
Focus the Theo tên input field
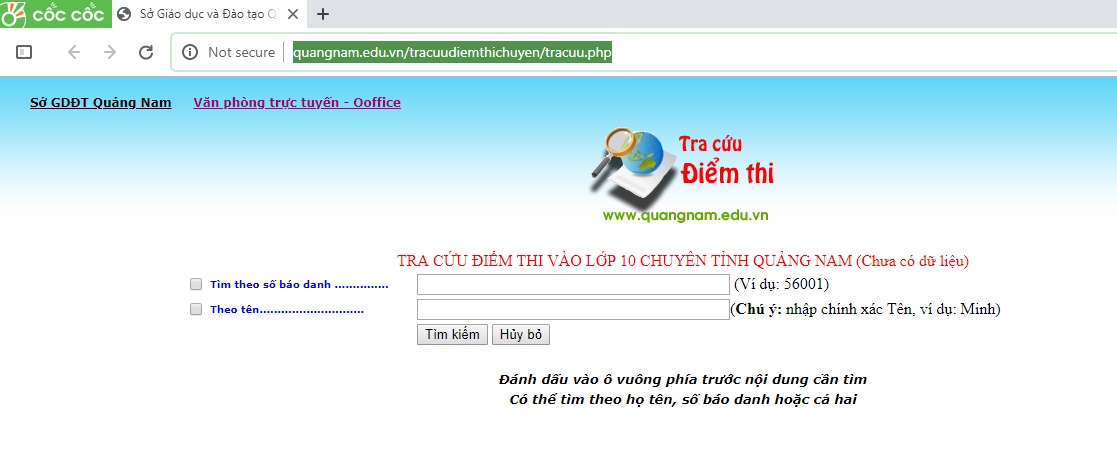click(x=573, y=309)
